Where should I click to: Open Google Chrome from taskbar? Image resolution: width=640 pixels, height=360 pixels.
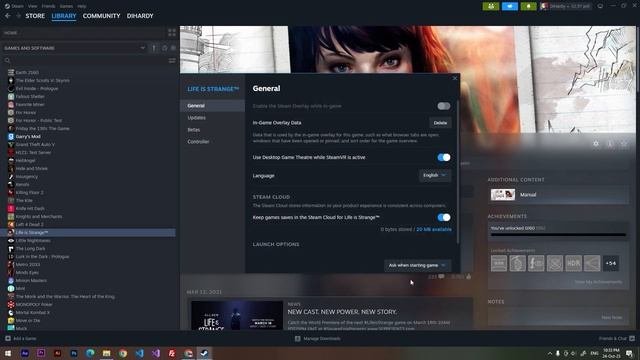(x=123, y=353)
